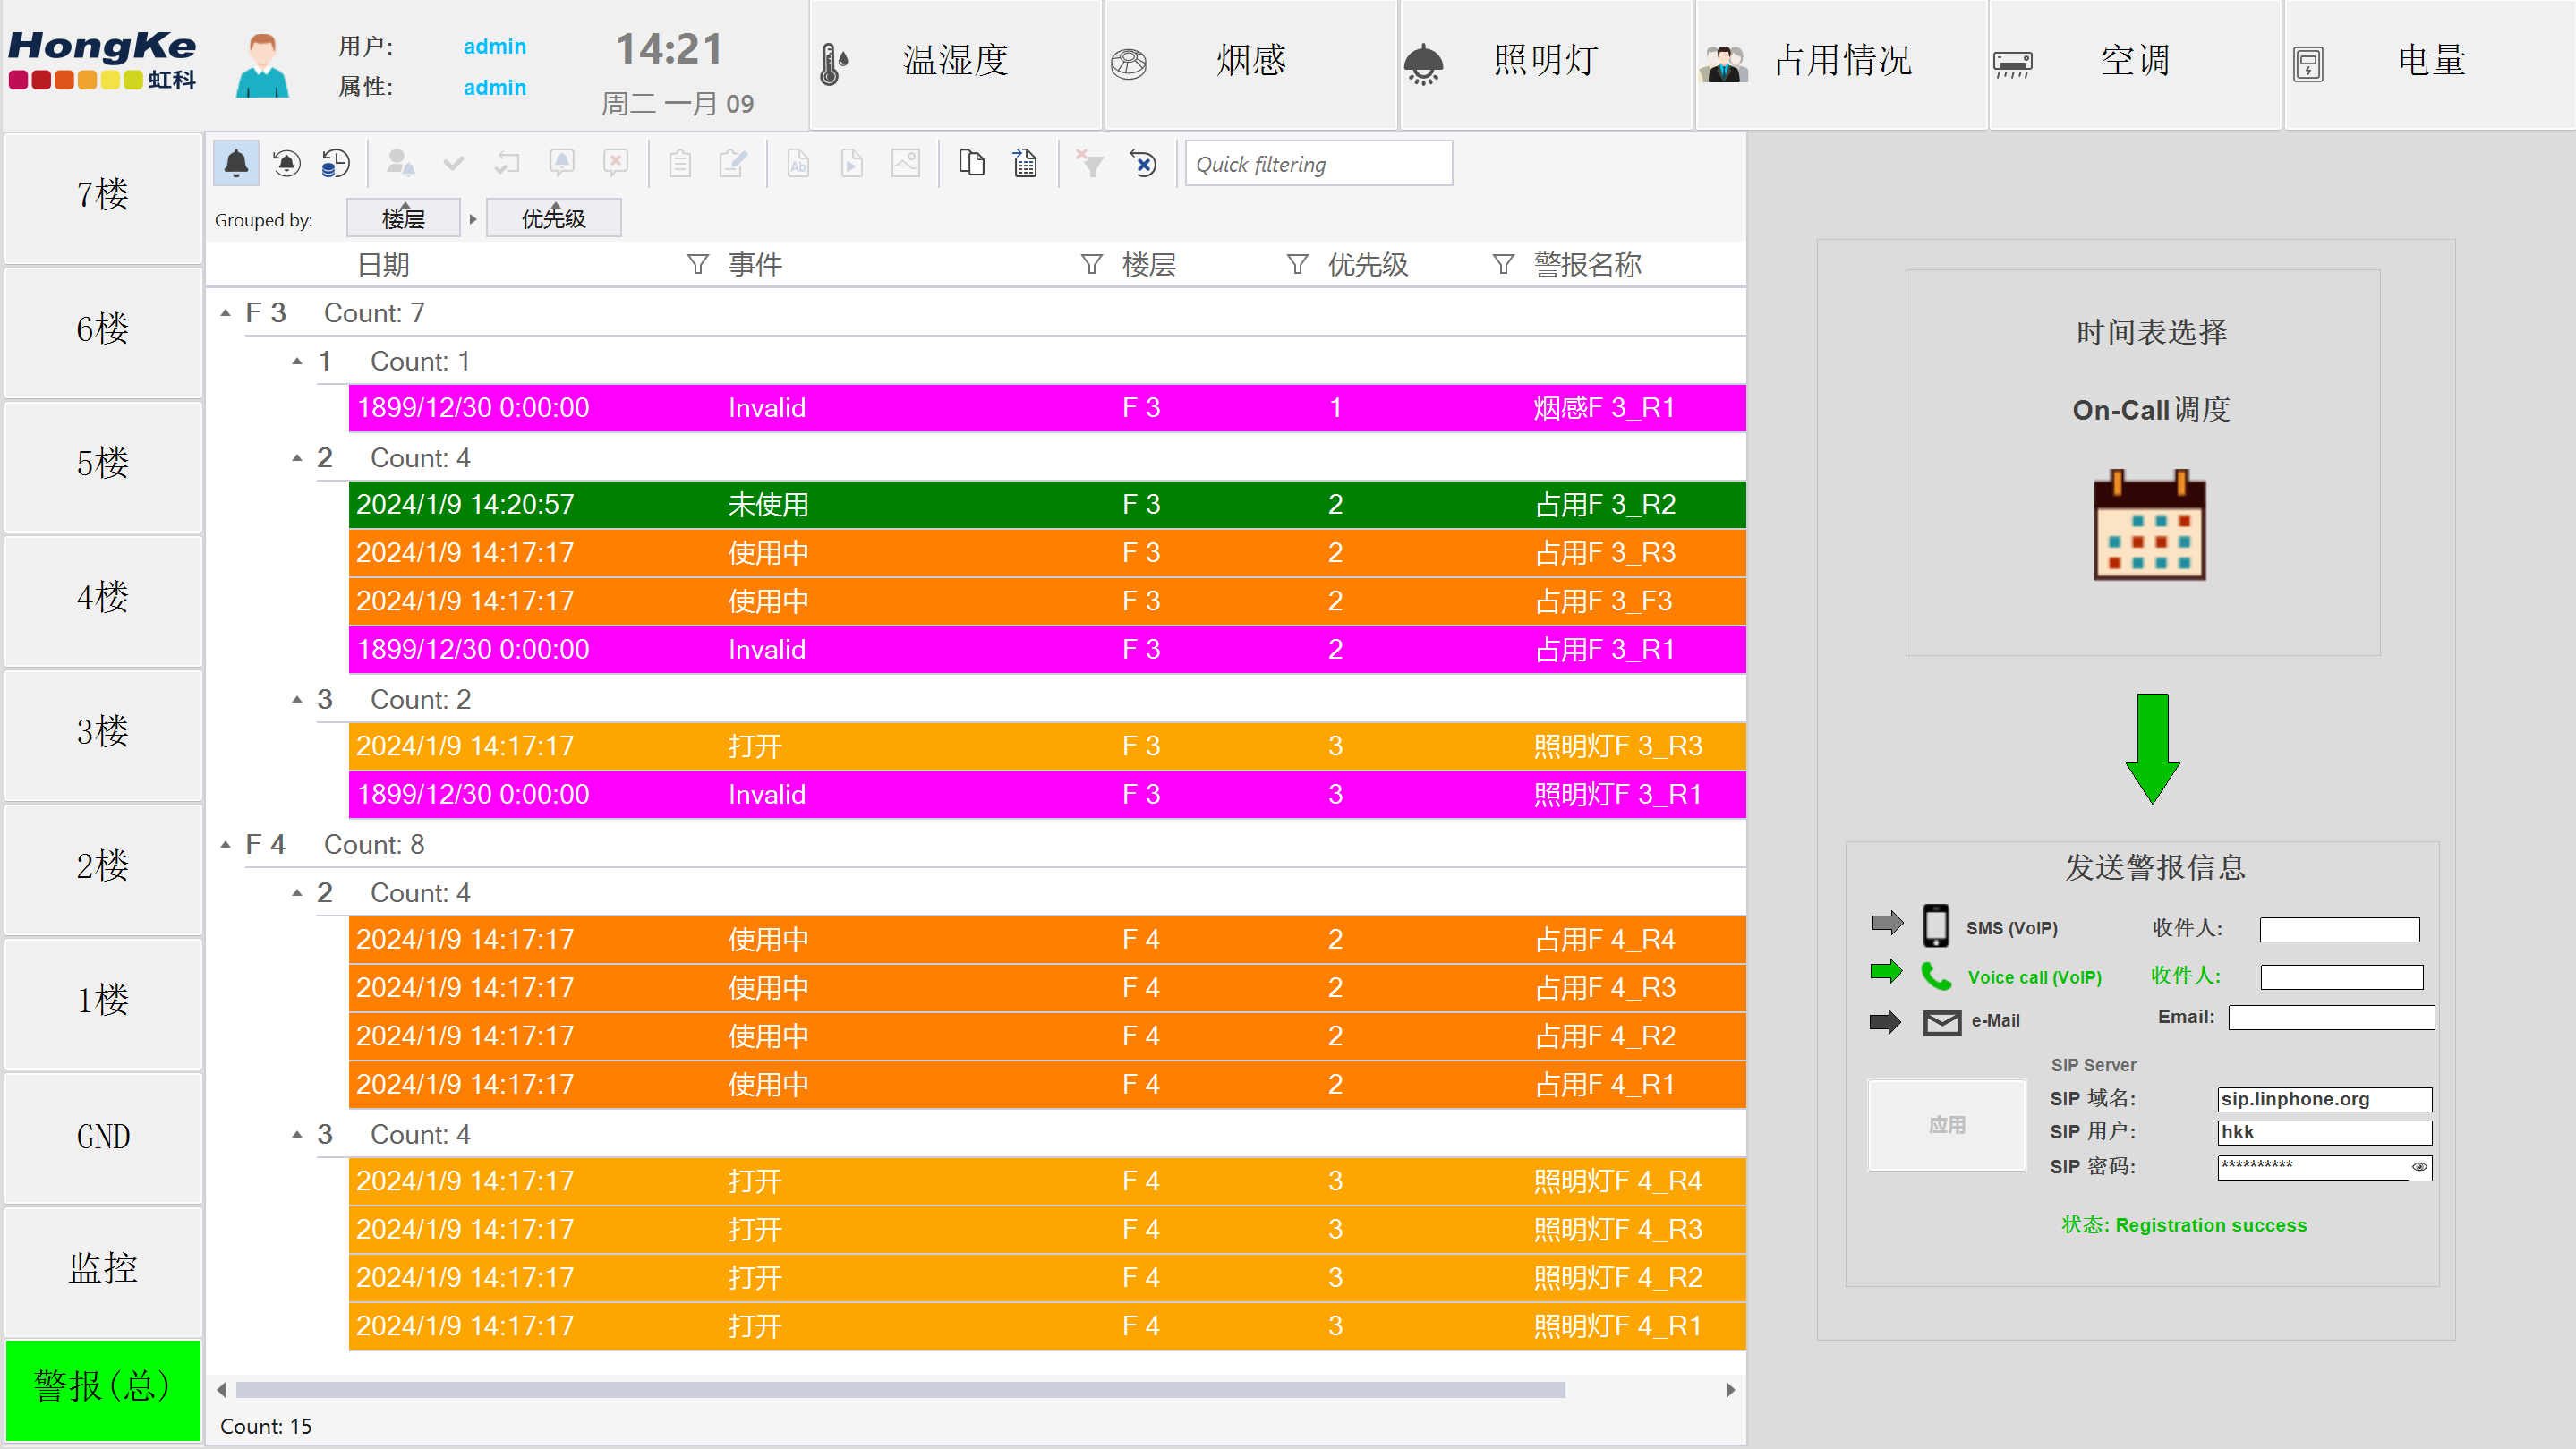Click the 应用 apply button

pyautogui.click(x=1946, y=1125)
